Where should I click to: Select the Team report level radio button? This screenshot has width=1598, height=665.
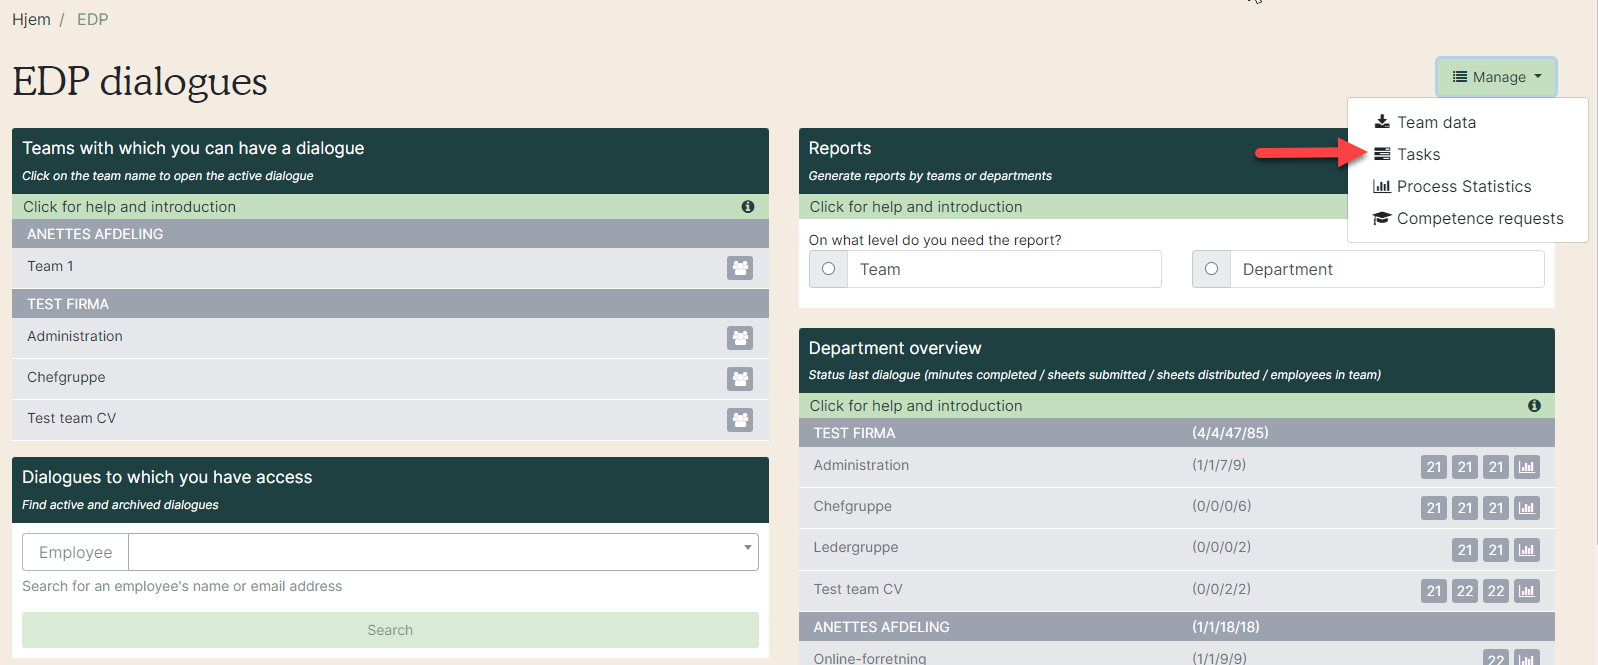[828, 269]
